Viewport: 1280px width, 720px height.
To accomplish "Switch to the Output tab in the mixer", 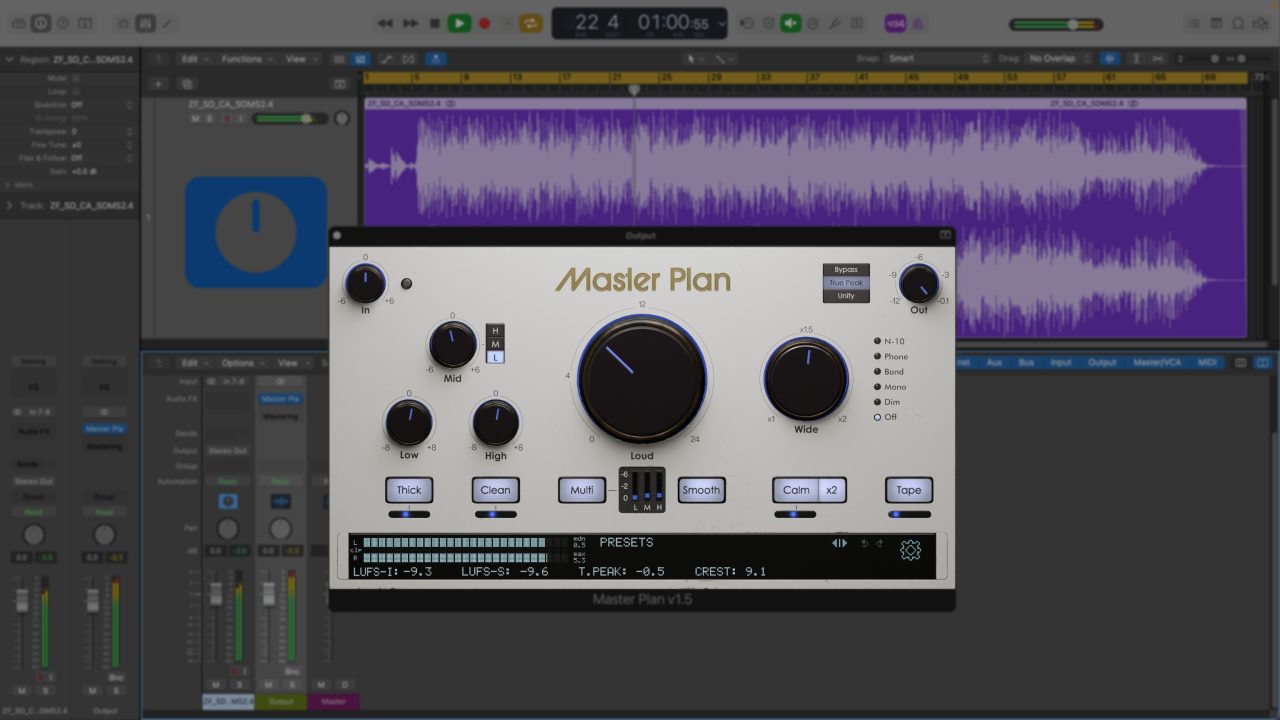I will tap(1101, 363).
